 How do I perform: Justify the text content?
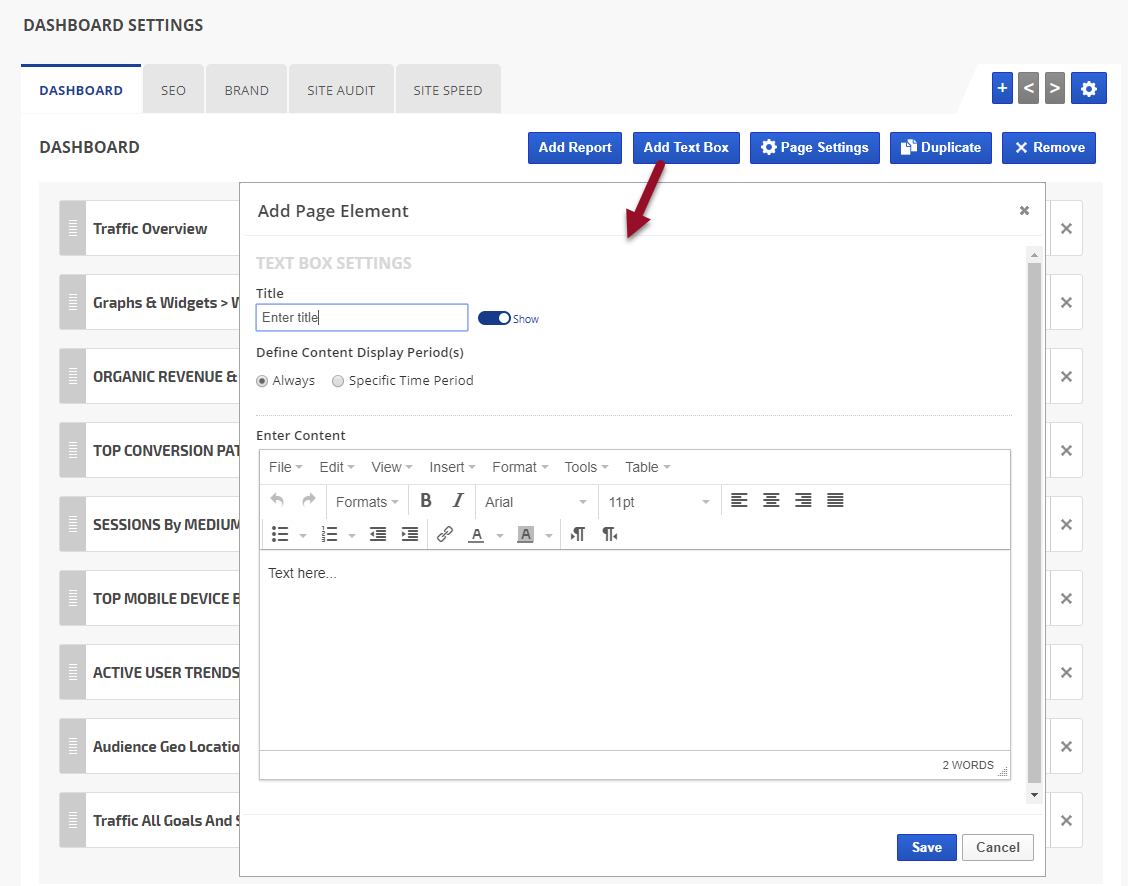click(835, 501)
